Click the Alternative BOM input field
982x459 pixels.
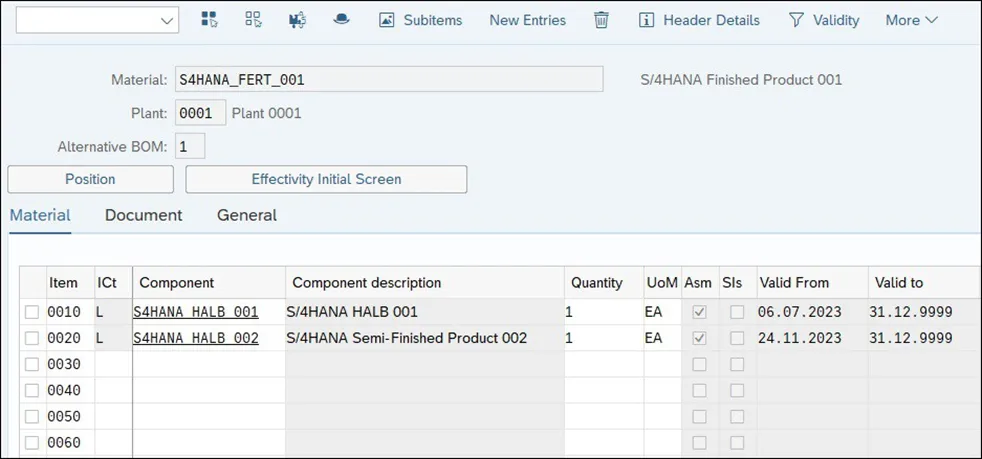pyautogui.click(x=190, y=146)
